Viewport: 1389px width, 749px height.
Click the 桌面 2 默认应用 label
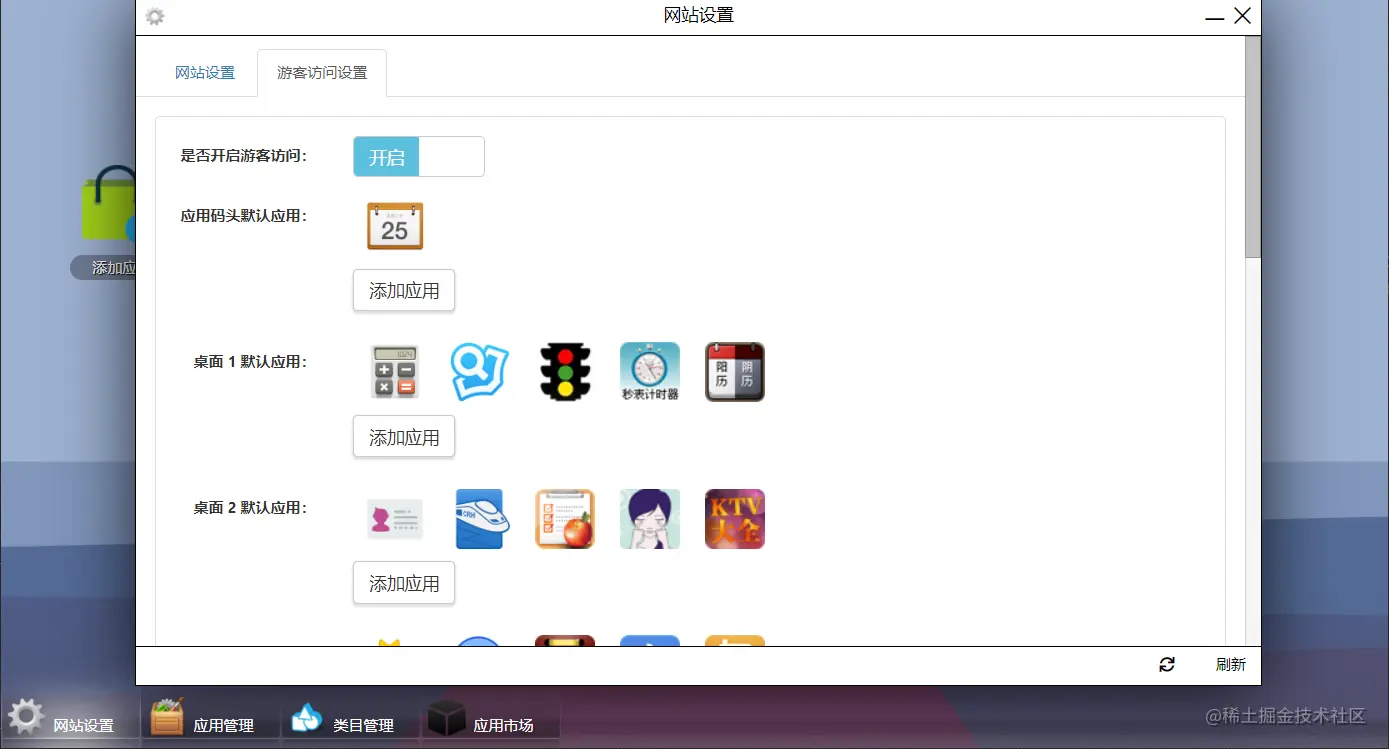250,508
